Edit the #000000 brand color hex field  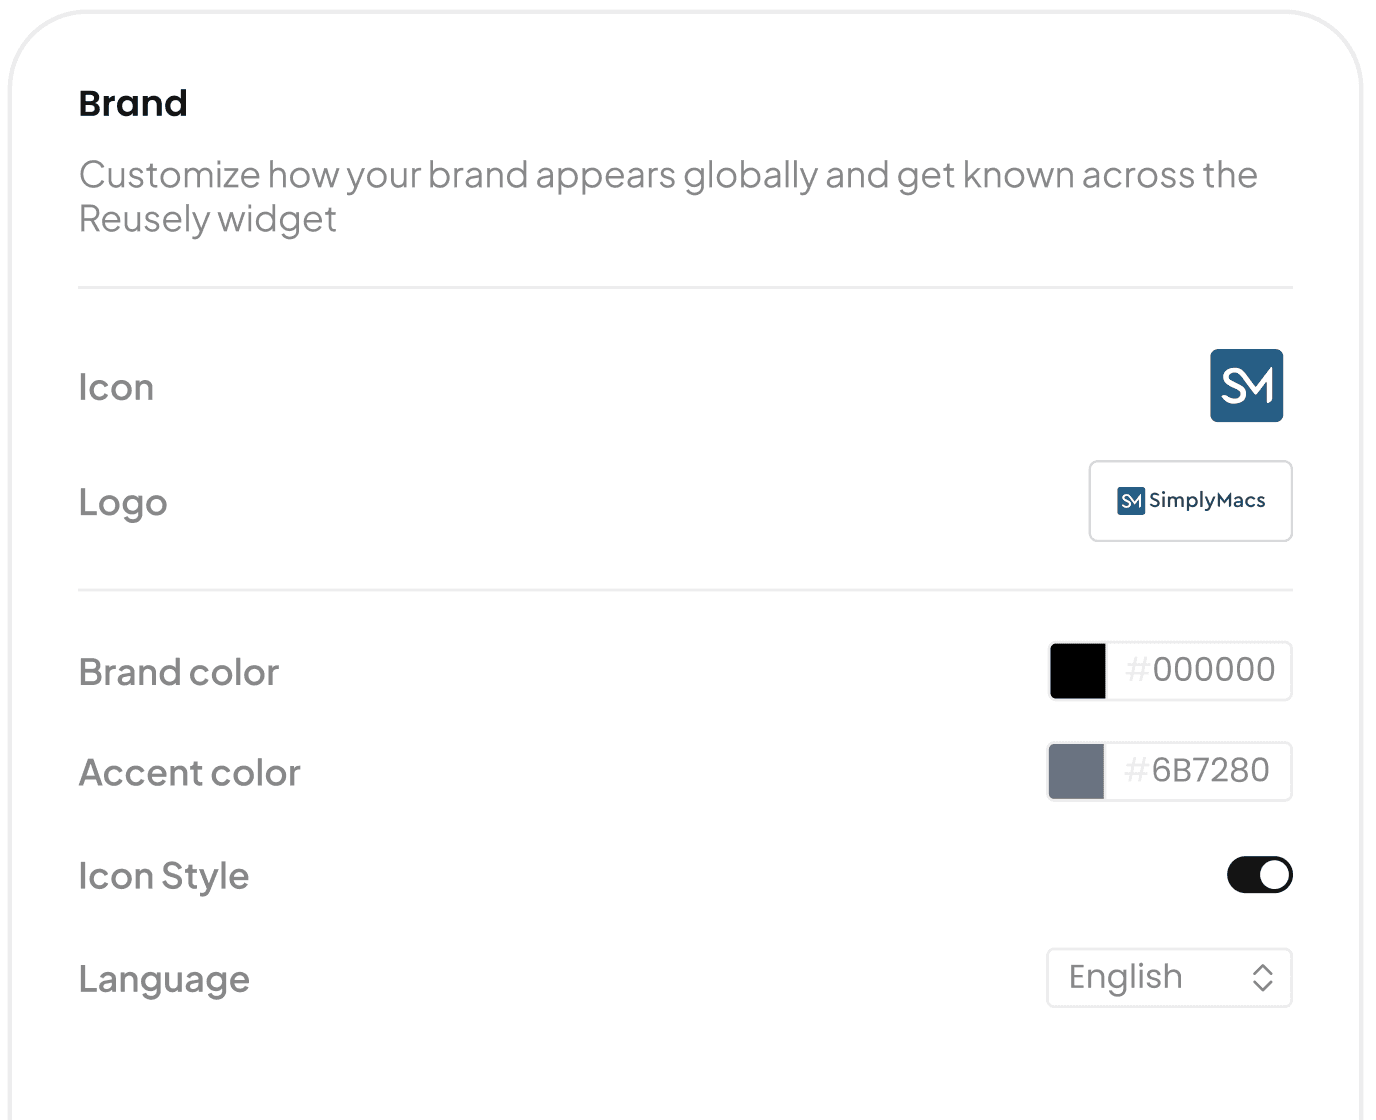point(1199,670)
